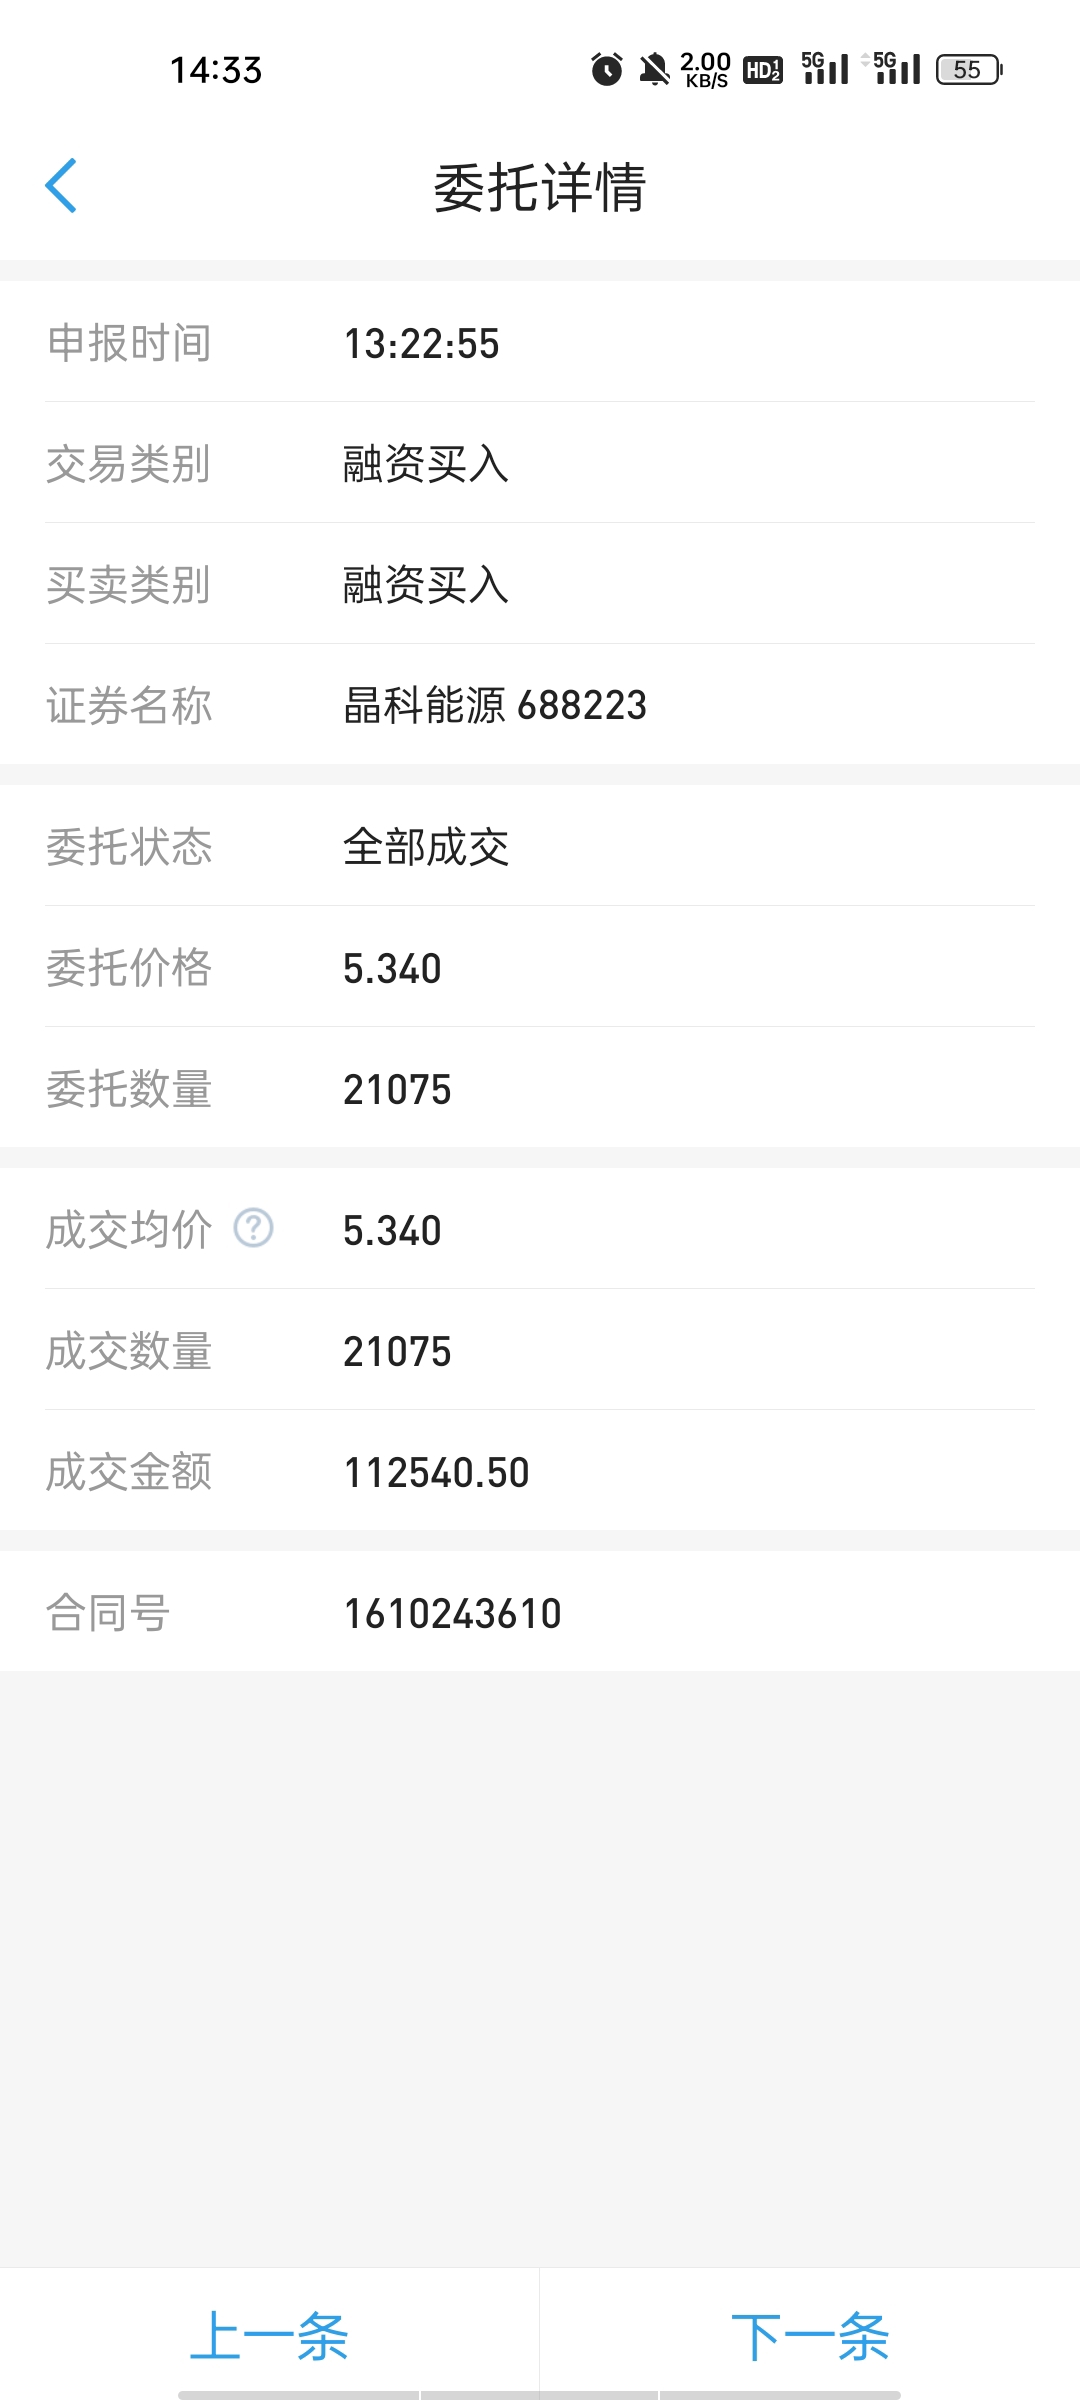Screen dimensions: 1080x2400
Task: Tap the 委托数量 value 21075
Action: click(x=397, y=1089)
